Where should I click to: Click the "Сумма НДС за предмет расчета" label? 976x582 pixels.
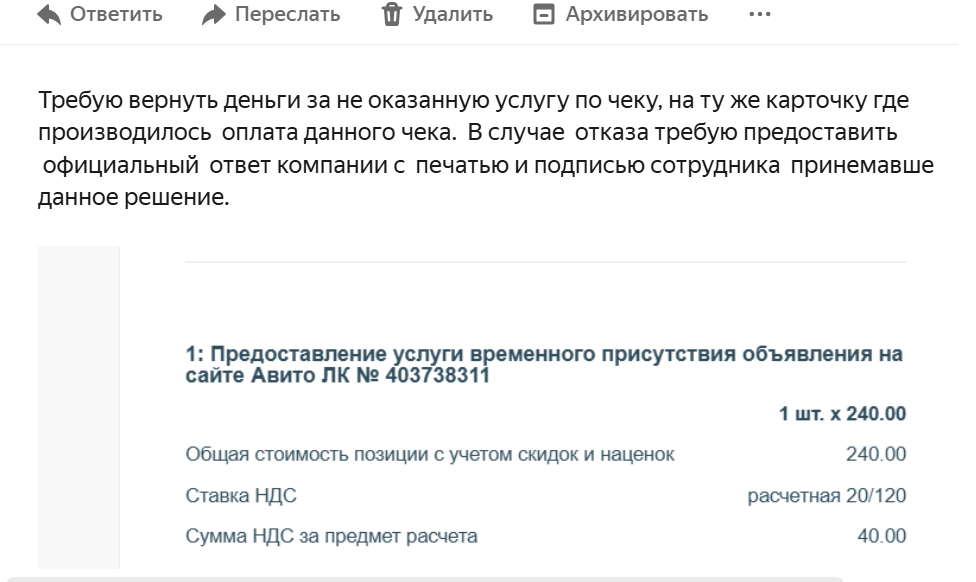click(x=331, y=537)
